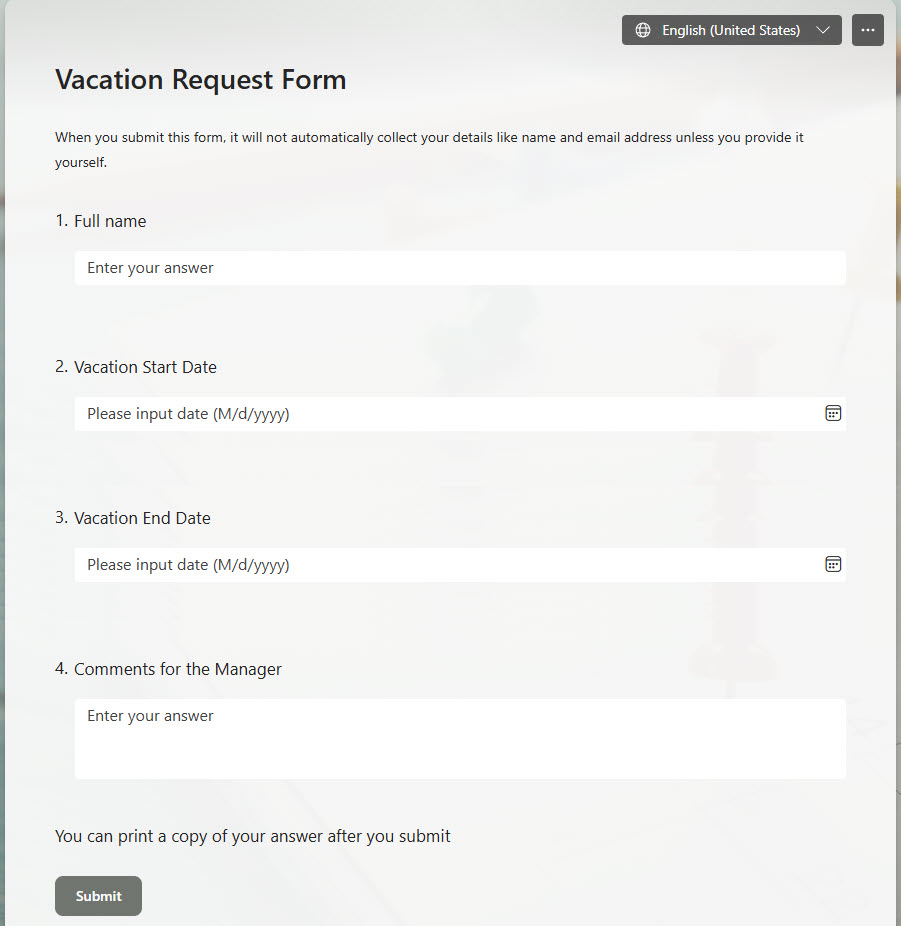
Task: Open the calendar picker for Vacation Start Date
Action: (833, 413)
